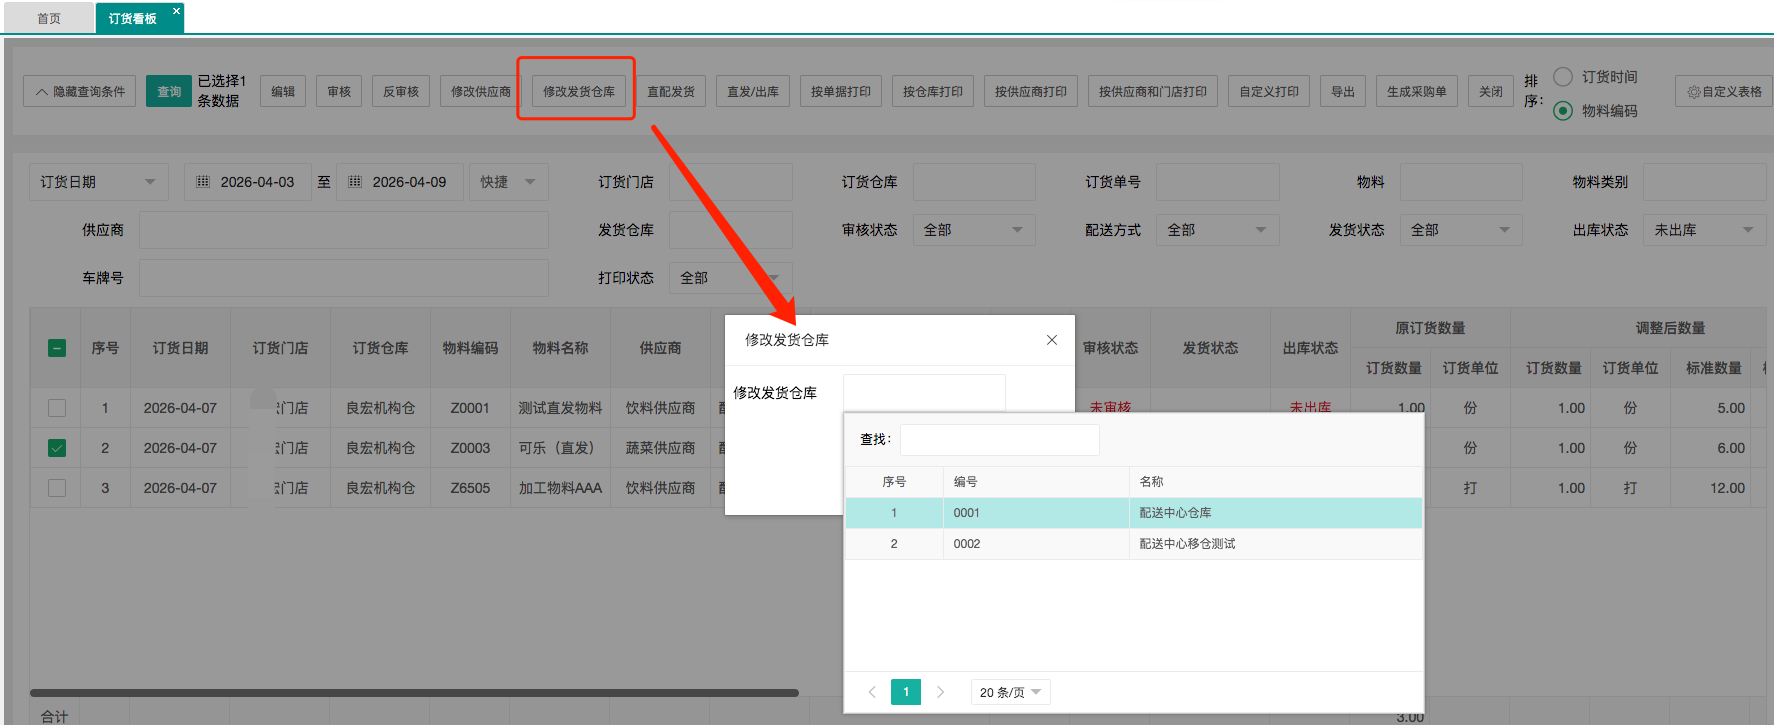Screen dimensions: 1774x725
Task: Click the 关闭 toolbar button
Action: point(1491,92)
